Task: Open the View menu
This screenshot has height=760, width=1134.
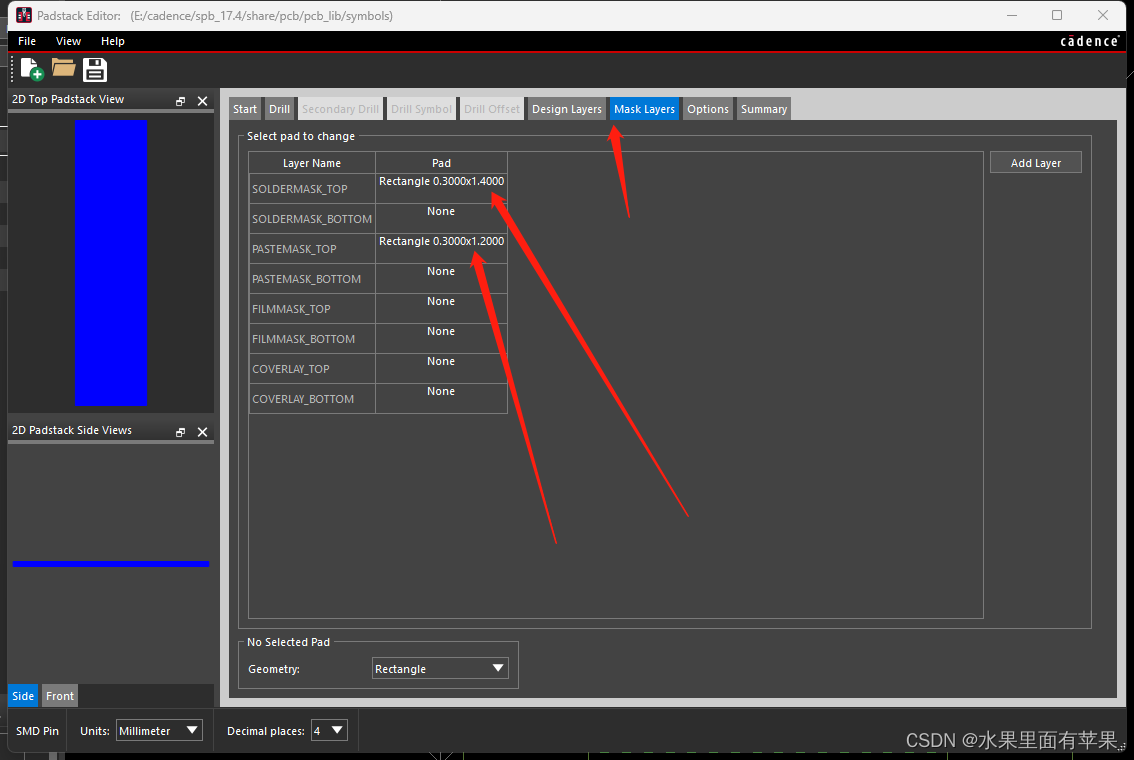Action: pos(69,41)
